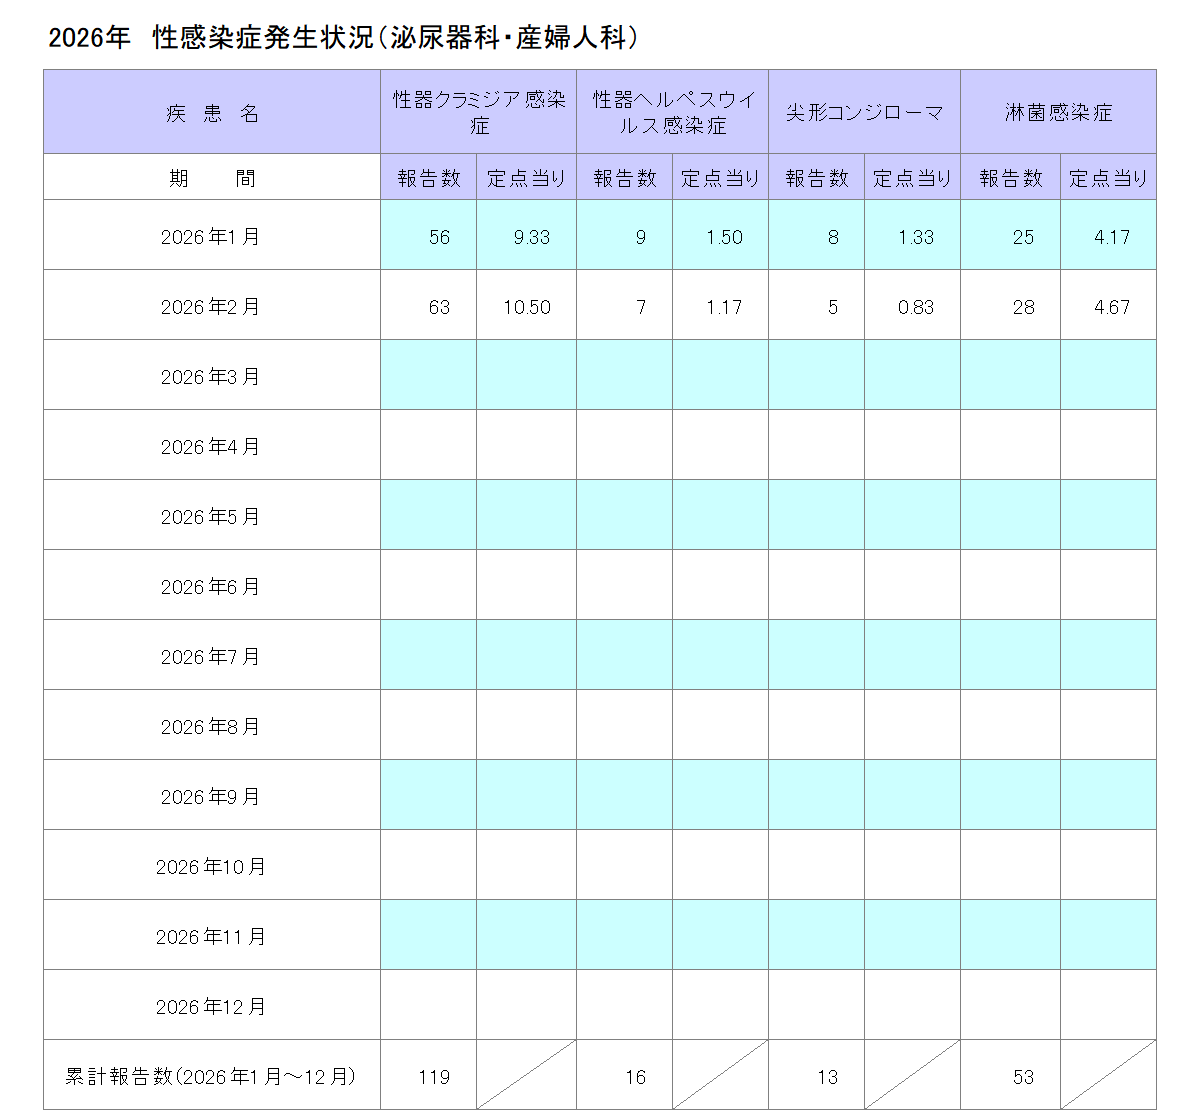Select the 9.33 定点当り value for January
This screenshot has width=1190, height=1120.
tap(525, 237)
